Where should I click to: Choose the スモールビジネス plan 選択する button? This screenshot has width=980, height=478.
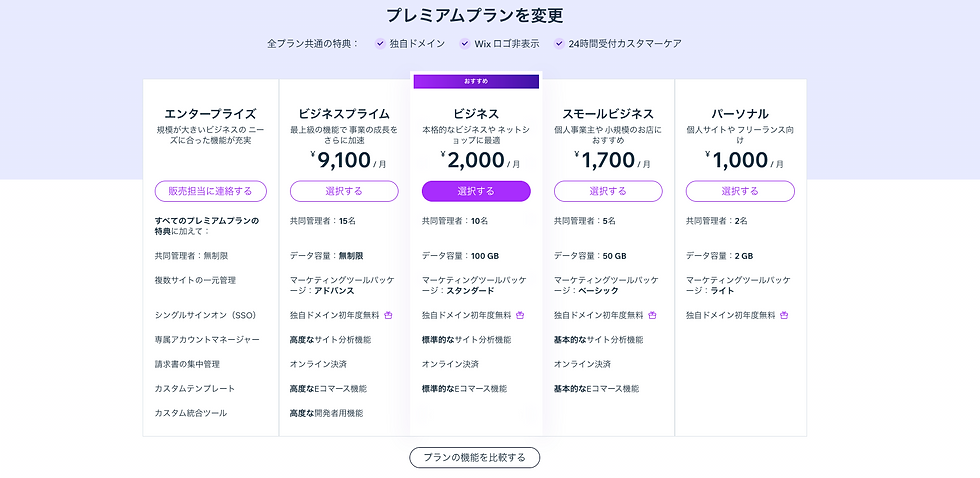point(608,191)
